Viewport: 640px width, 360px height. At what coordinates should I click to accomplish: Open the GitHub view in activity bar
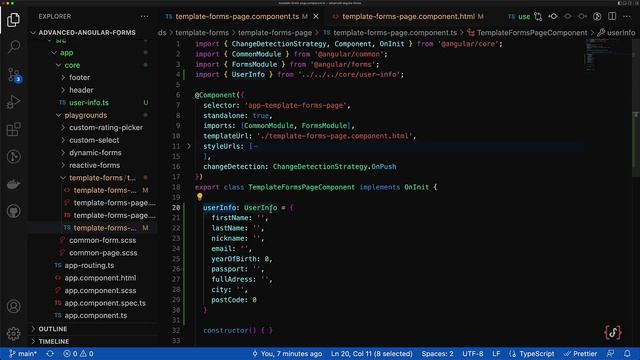tap(13, 211)
